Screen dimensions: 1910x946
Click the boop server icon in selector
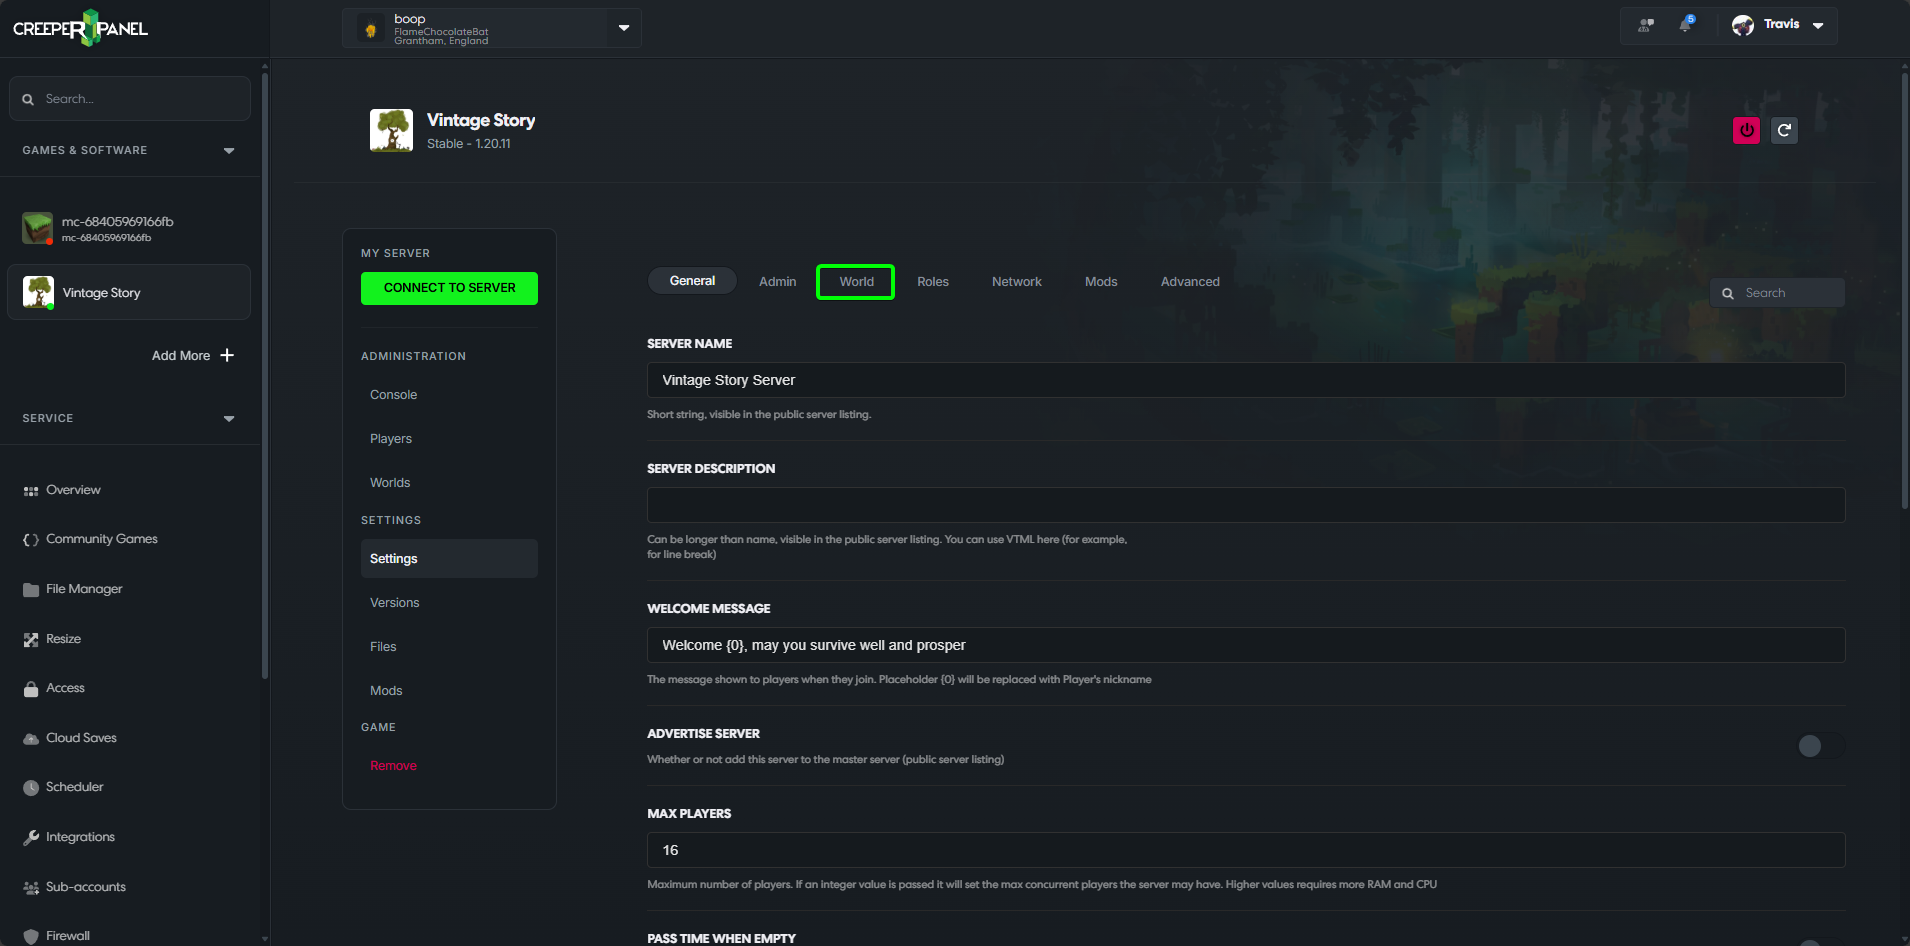pyautogui.click(x=370, y=29)
